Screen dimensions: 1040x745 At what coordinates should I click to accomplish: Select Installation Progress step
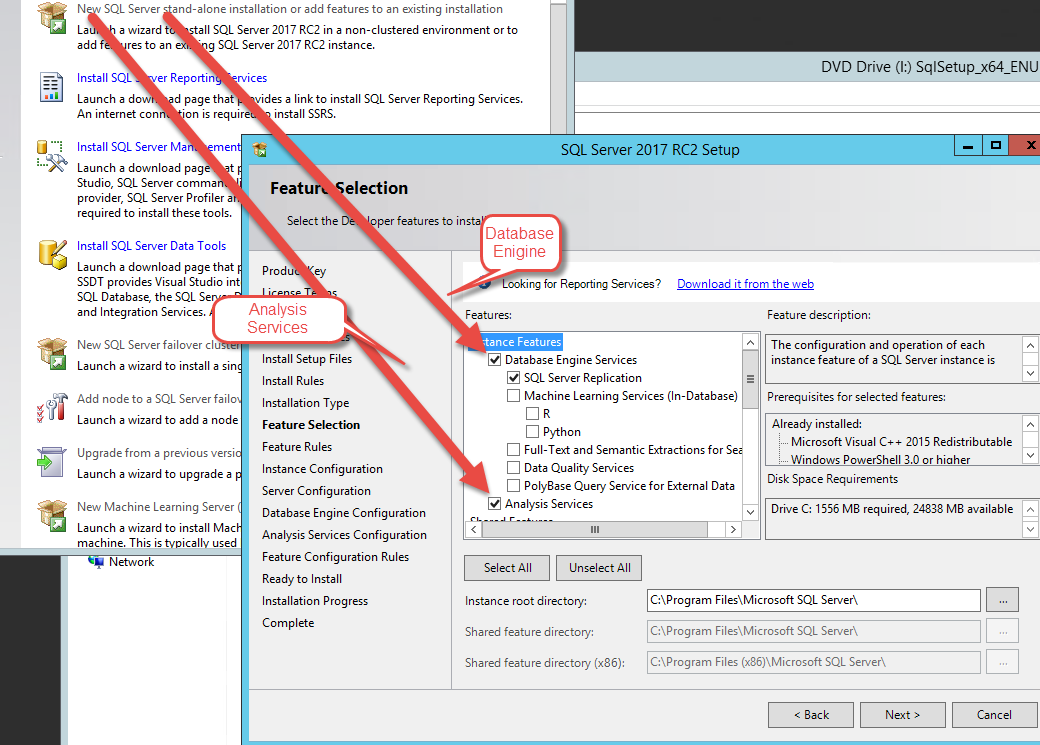click(x=314, y=600)
